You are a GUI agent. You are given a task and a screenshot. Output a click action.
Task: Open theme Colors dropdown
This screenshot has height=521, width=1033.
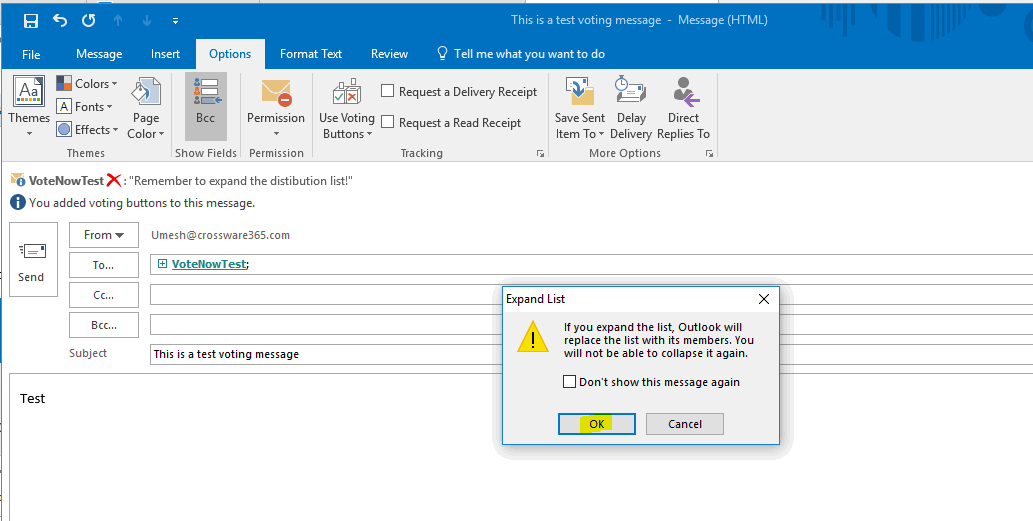click(x=87, y=84)
